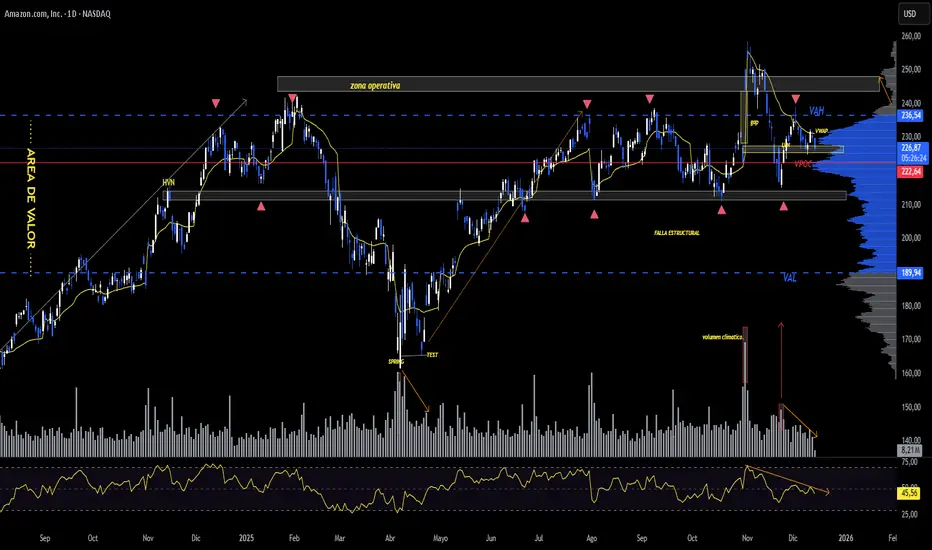Image resolution: width=932 pixels, height=550 pixels.
Task: Click the Jun label on time axis
Action: (x=491, y=538)
